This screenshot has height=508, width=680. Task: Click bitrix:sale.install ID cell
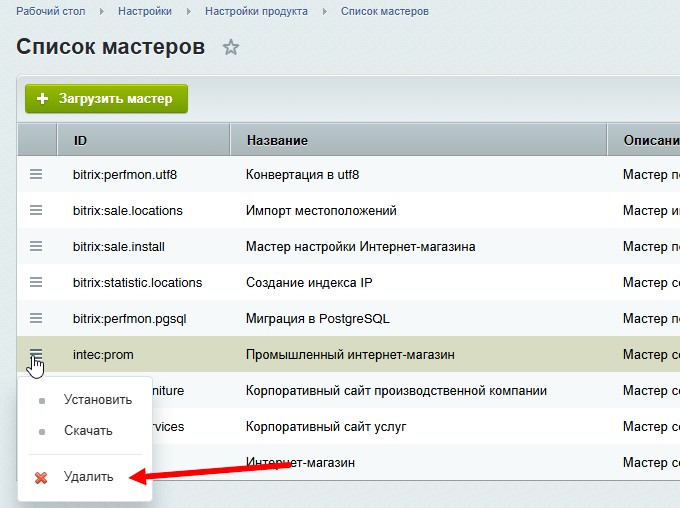pyautogui.click(x=119, y=247)
